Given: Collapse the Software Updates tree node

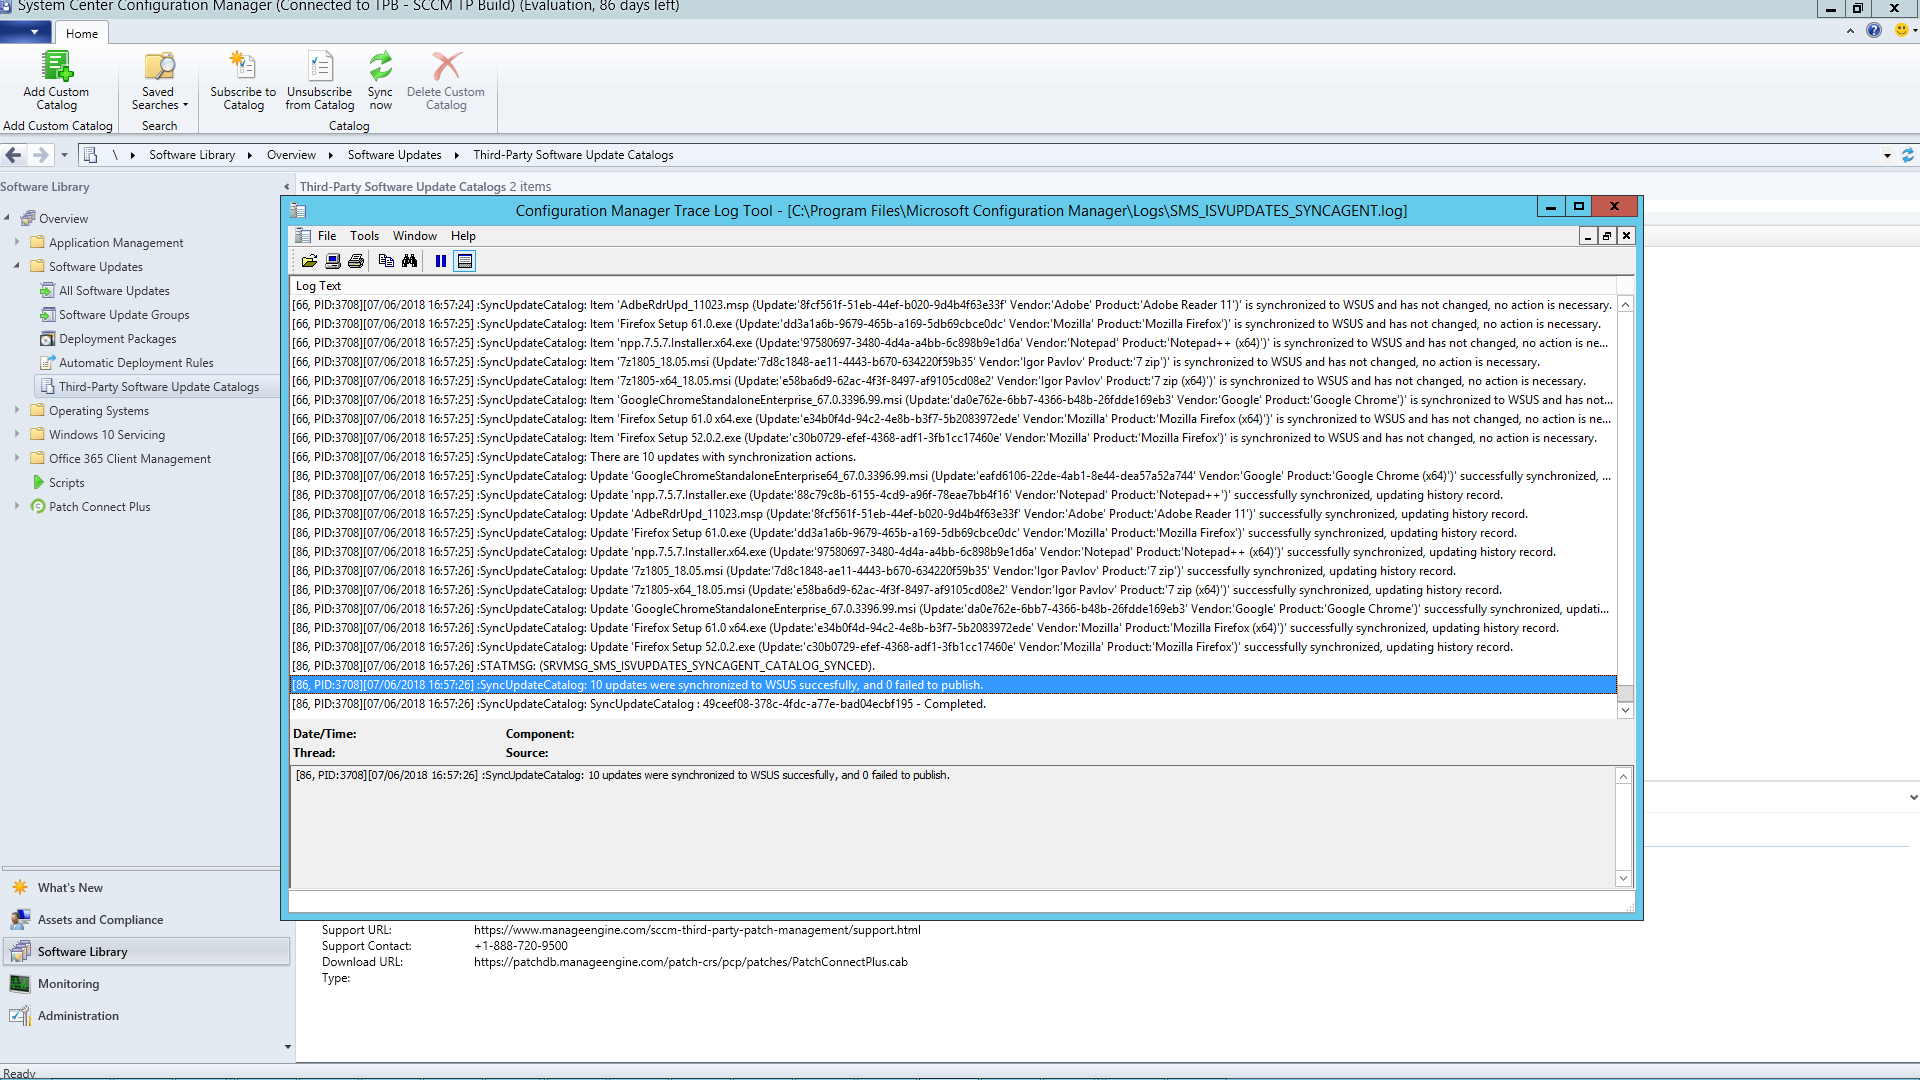Looking at the screenshot, I should [x=17, y=266].
